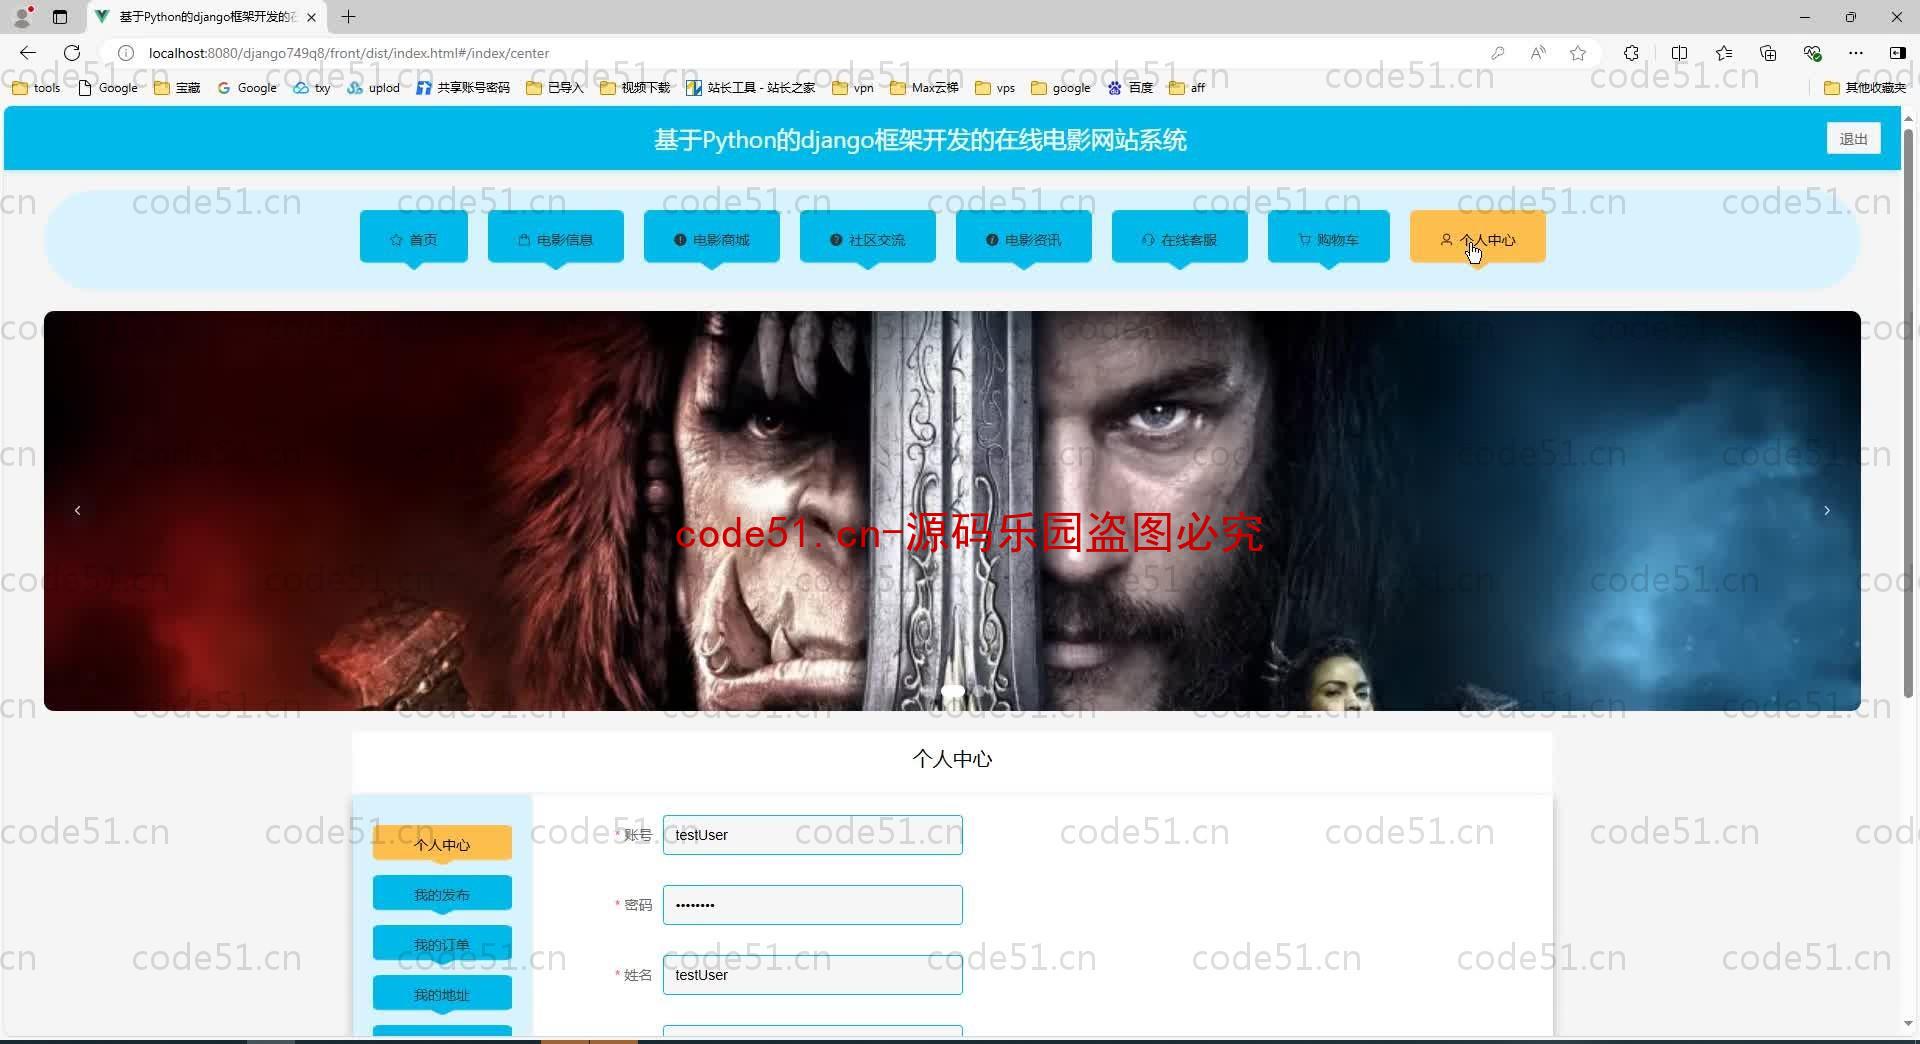This screenshot has width=1920, height=1044.
Task: Go to the 首页 nav tab
Action: pyautogui.click(x=414, y=239)
